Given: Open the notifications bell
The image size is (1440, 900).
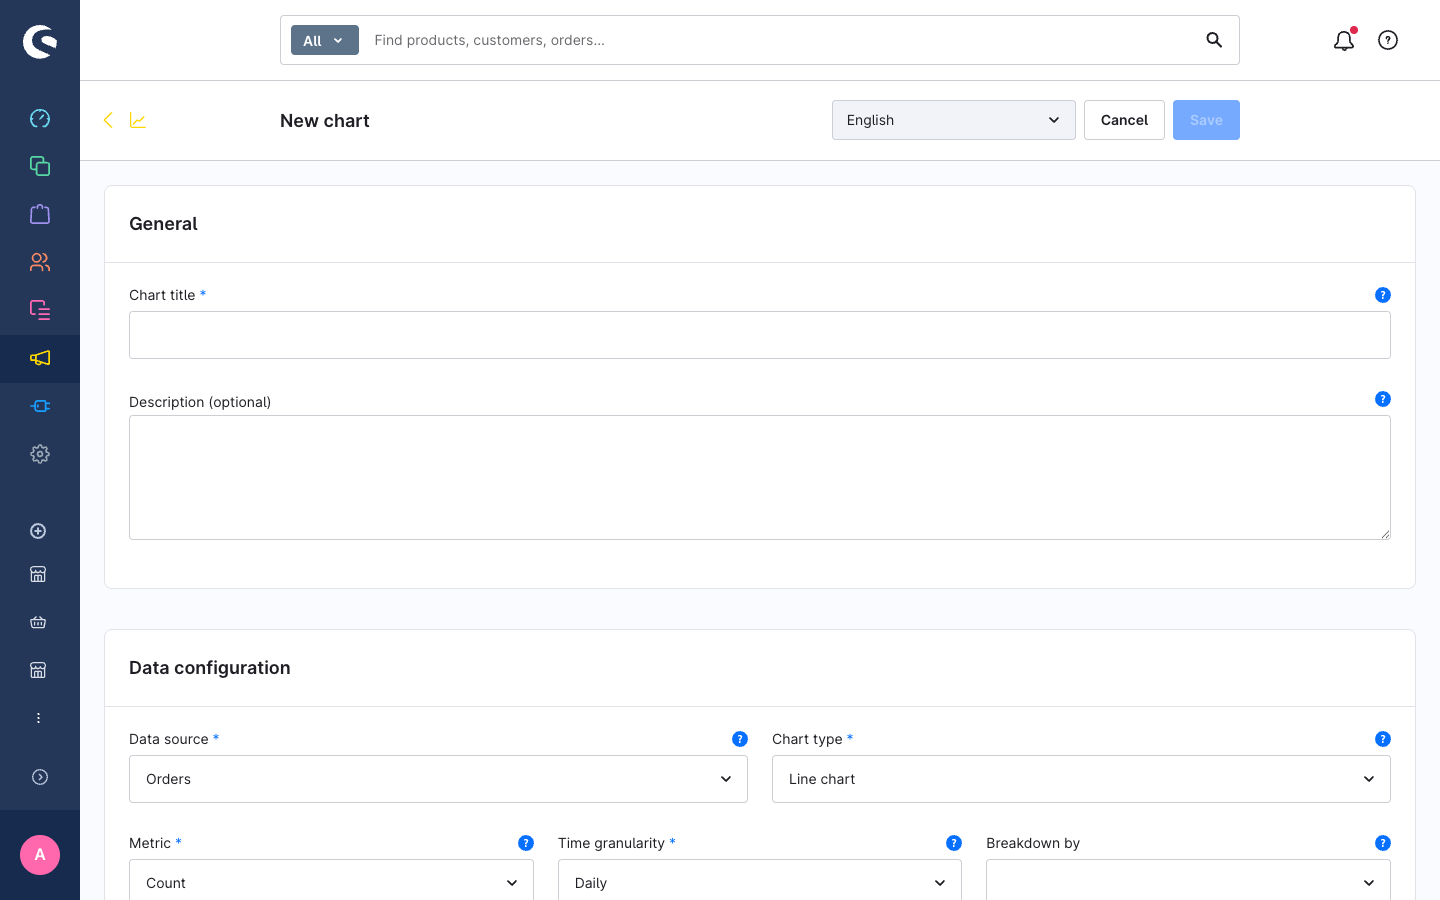Looking at the screenshot, I should (1344, 40).
